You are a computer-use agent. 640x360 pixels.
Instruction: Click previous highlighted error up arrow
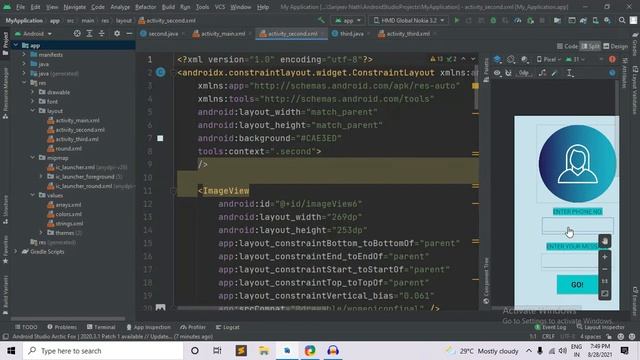pyautogui.click(x=463, y=59)
